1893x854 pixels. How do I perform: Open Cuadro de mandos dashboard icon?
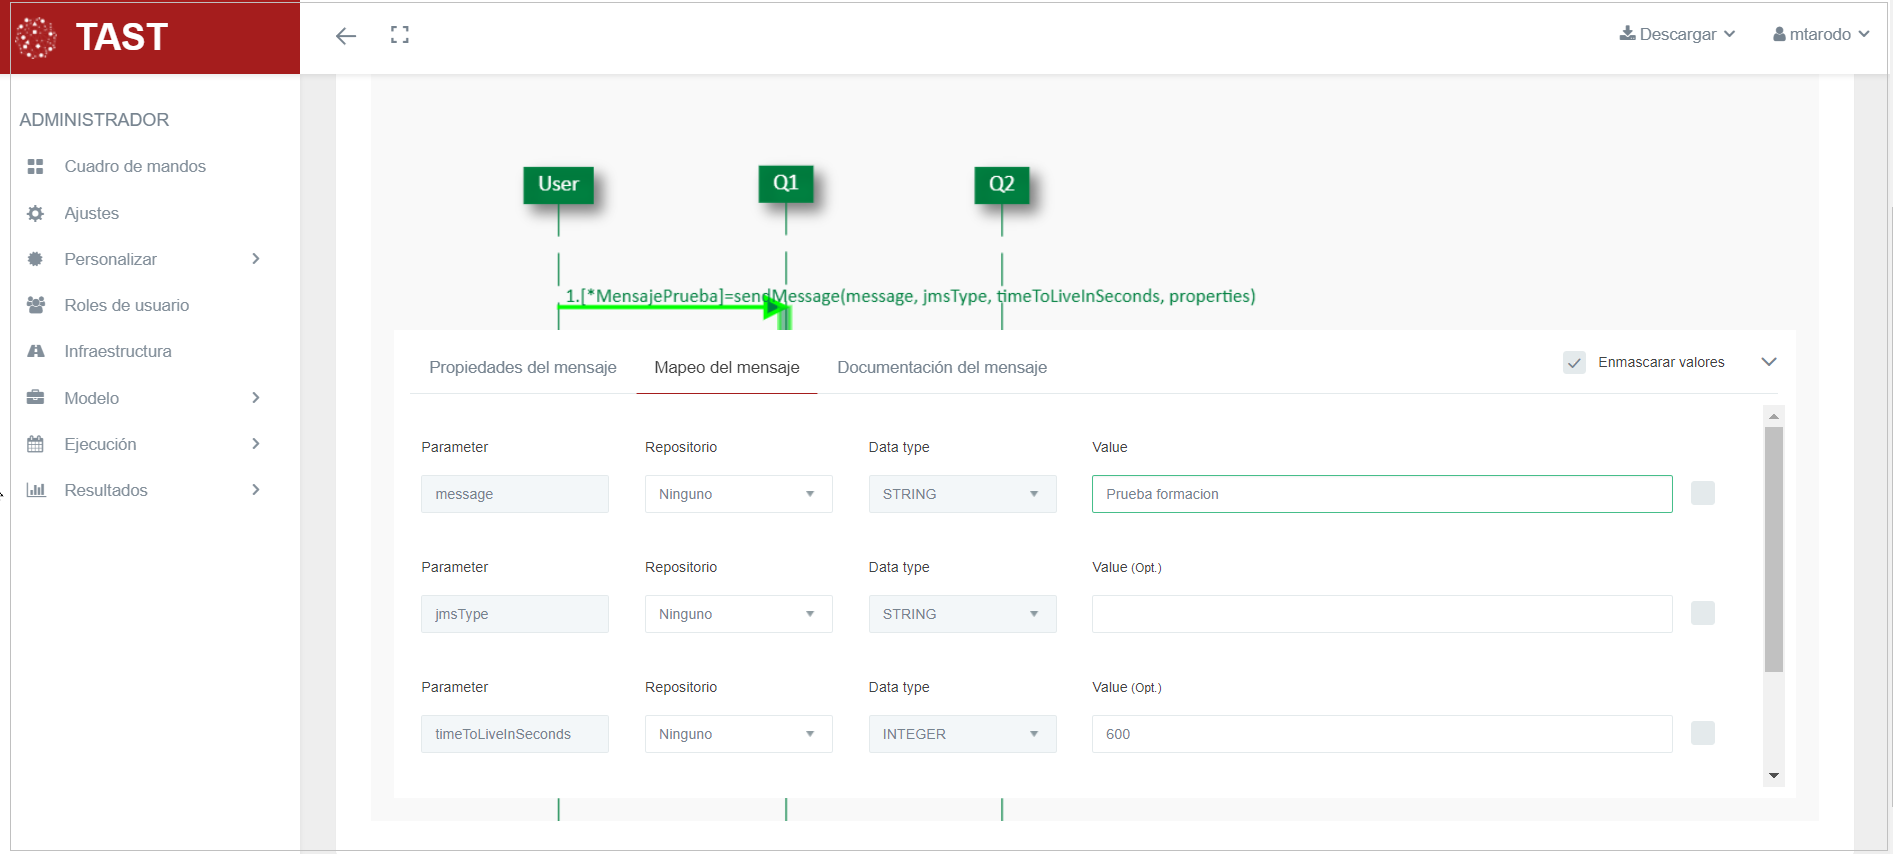36,167
